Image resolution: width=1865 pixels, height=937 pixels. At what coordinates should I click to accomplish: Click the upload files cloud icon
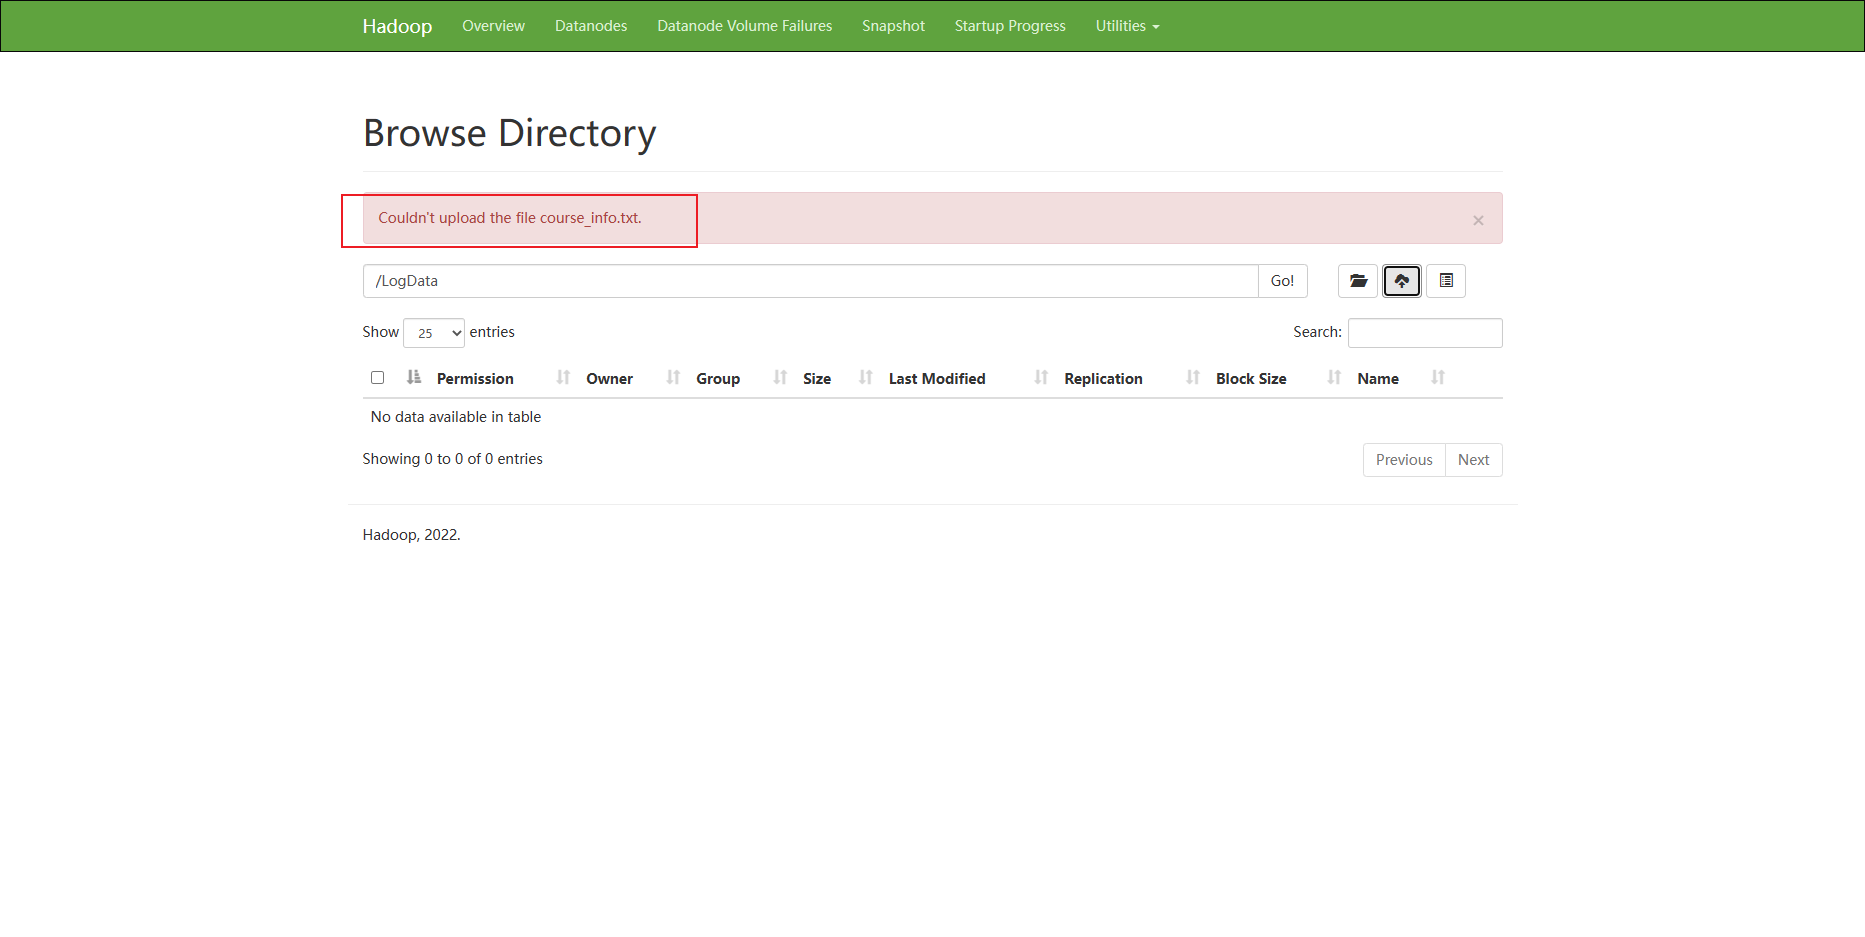pyautogui.click(x=1402, y=281)
